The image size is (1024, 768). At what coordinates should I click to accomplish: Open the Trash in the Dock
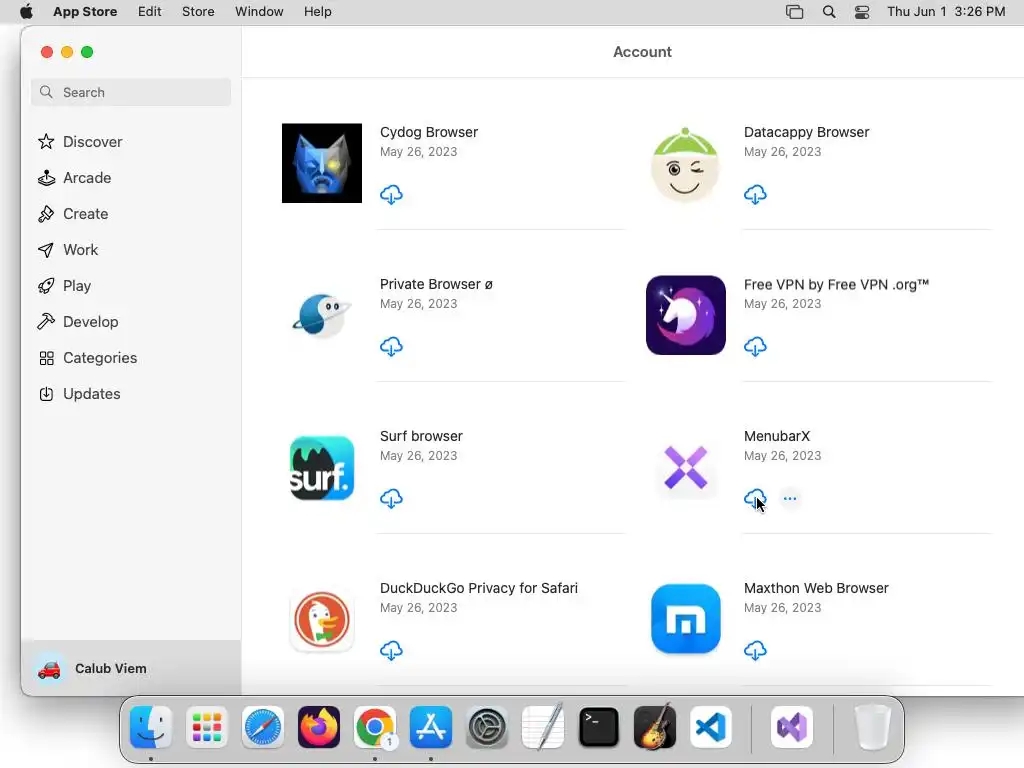click(x=873, y=727)
